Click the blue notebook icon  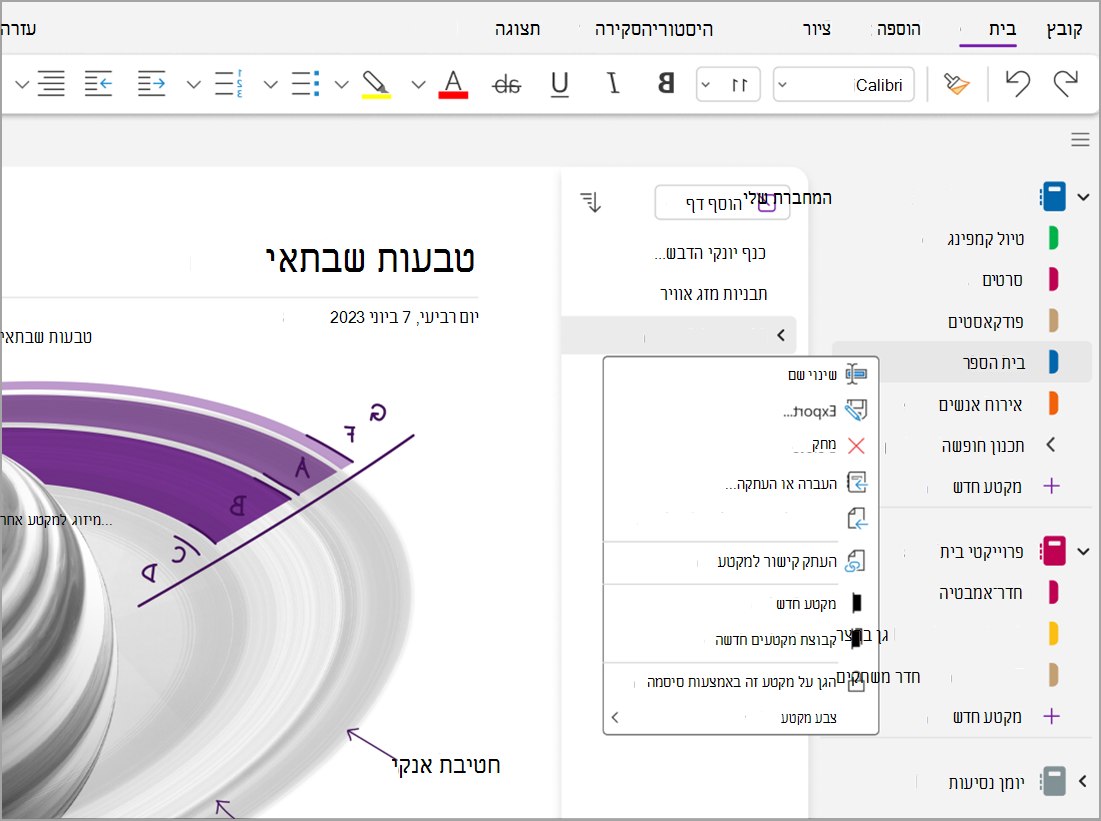pyautogui.click(x=1053, y=197)
